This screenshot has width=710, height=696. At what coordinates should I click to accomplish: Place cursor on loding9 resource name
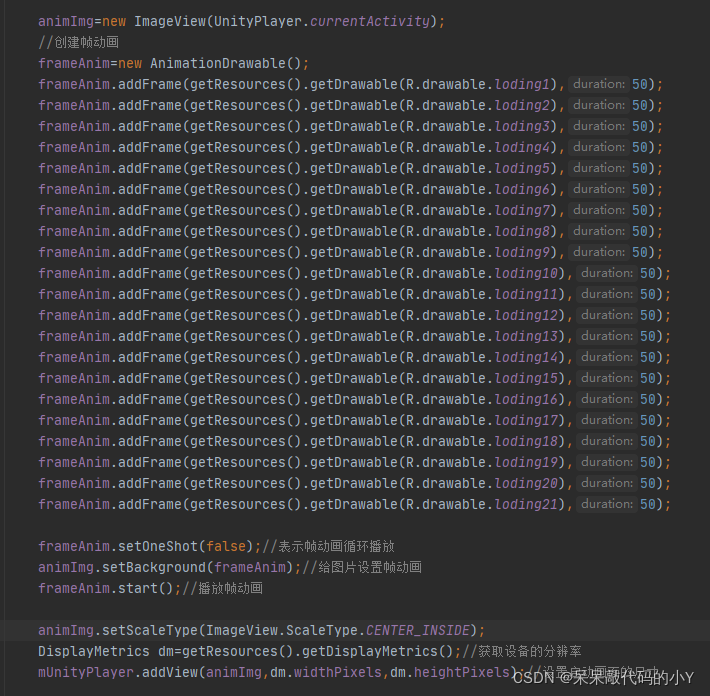522,252
